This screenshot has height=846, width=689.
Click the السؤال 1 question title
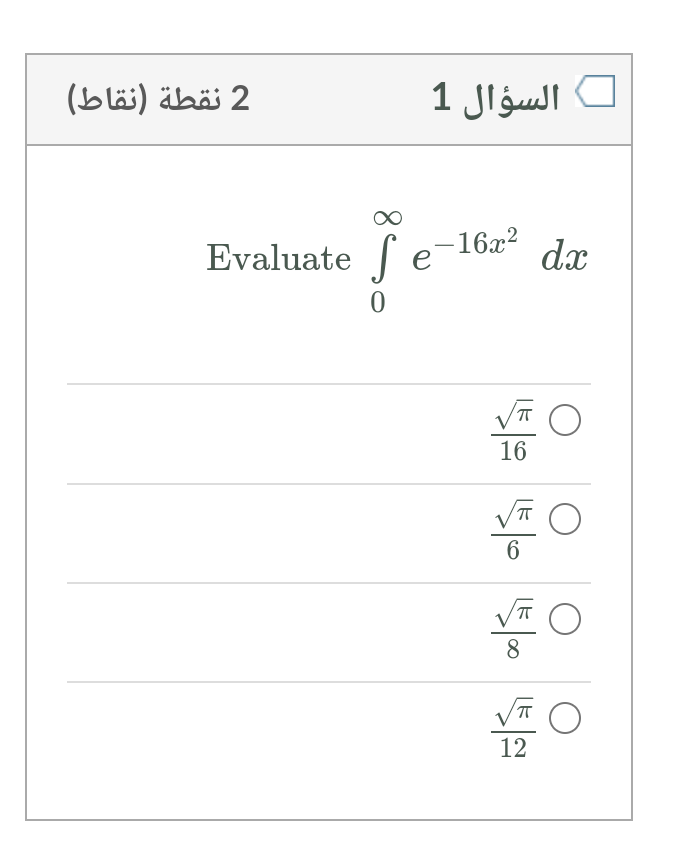496,99
